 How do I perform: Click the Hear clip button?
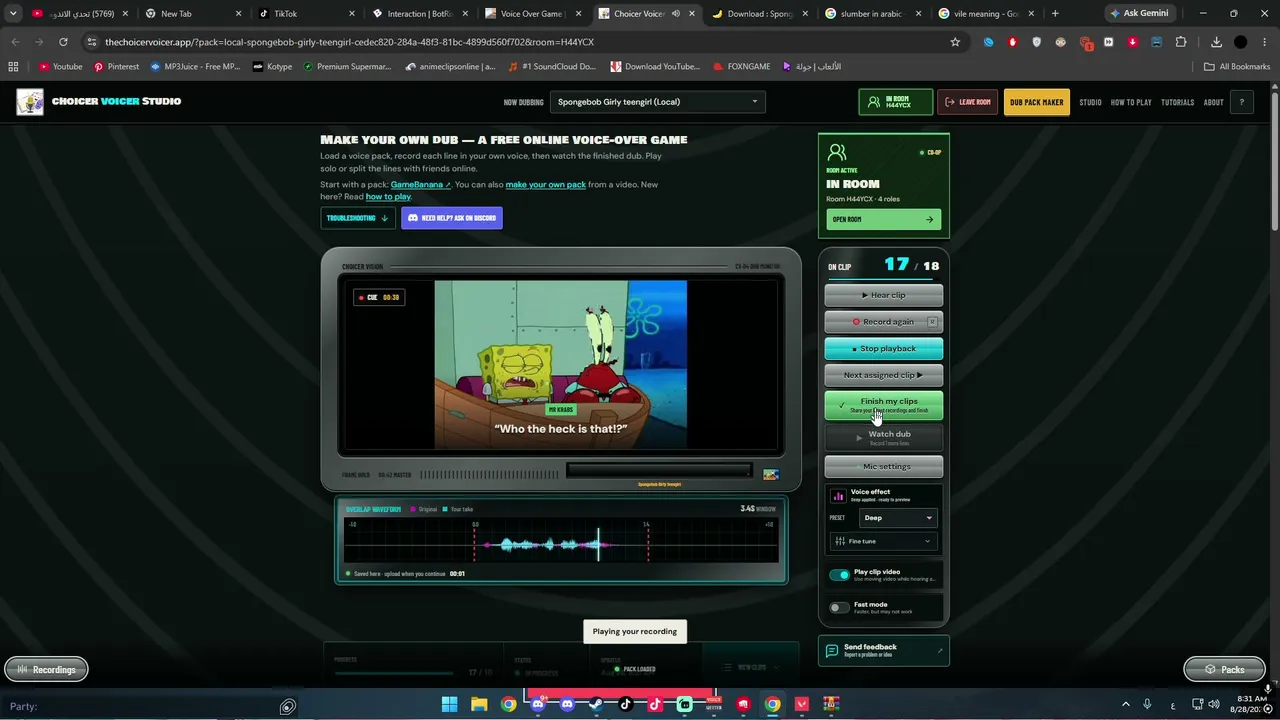pos(884,295)
